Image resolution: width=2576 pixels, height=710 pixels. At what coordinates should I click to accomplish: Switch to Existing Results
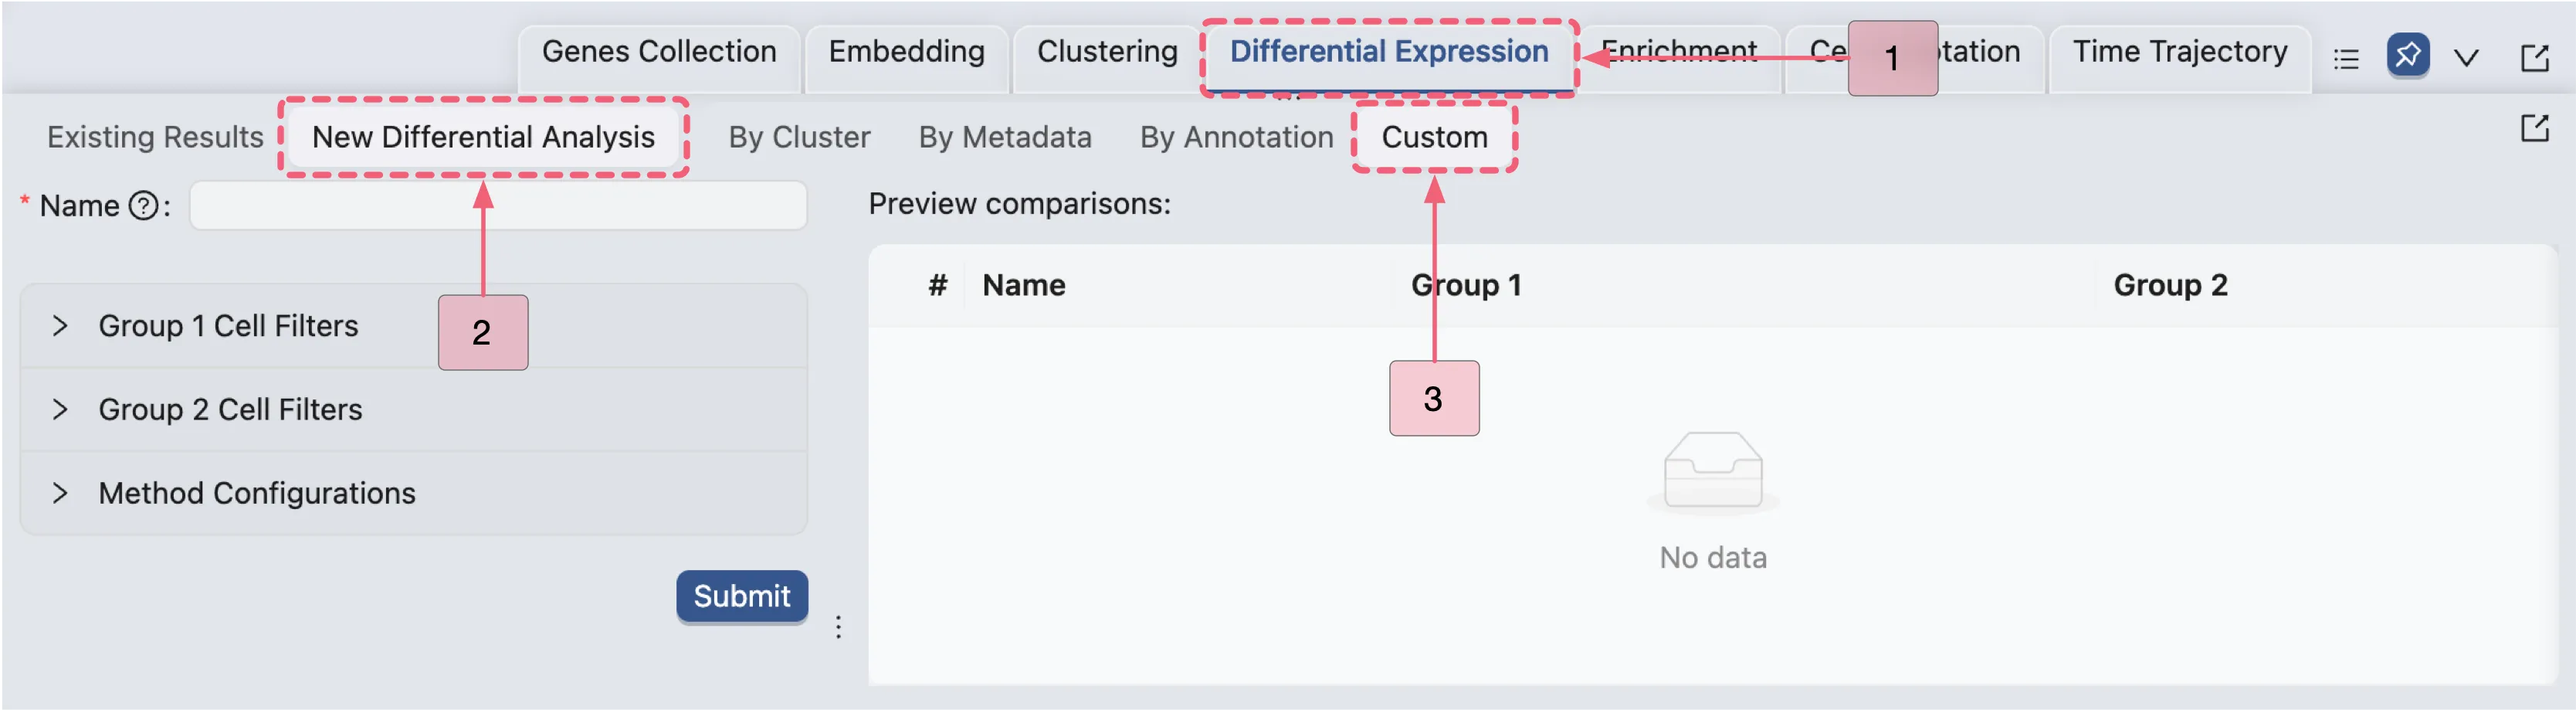tap(154, 137)
